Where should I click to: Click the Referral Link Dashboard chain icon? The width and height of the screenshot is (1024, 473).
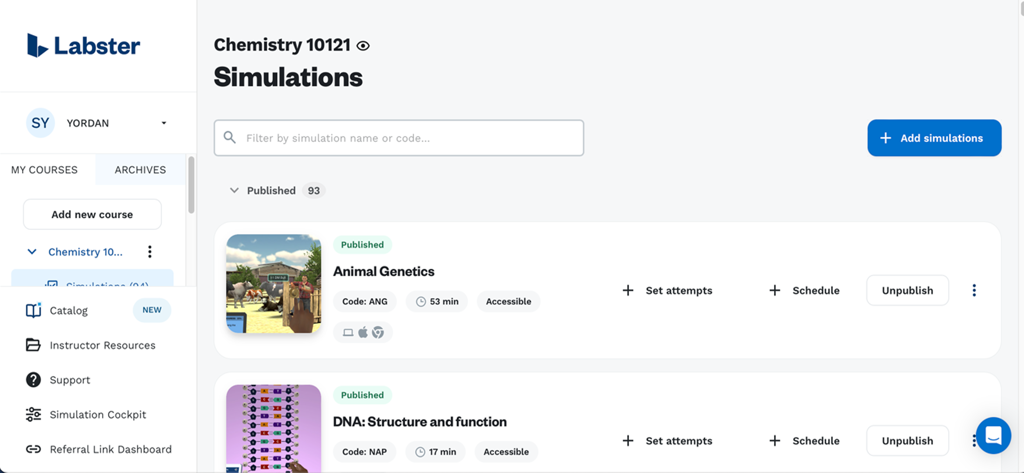coord(33,449)
